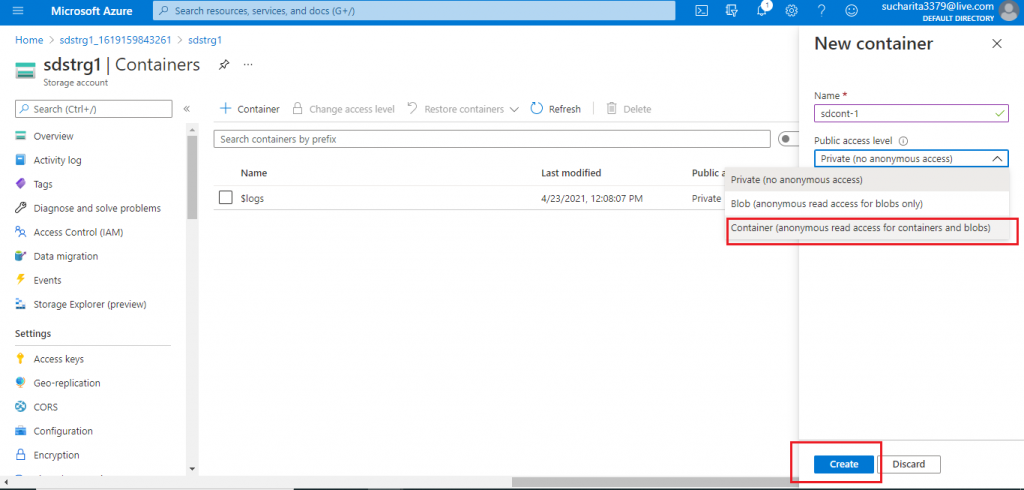Open sdstrg1_1619159843261 breadcrumb link

pyautogui.click(x=115, y=40)
